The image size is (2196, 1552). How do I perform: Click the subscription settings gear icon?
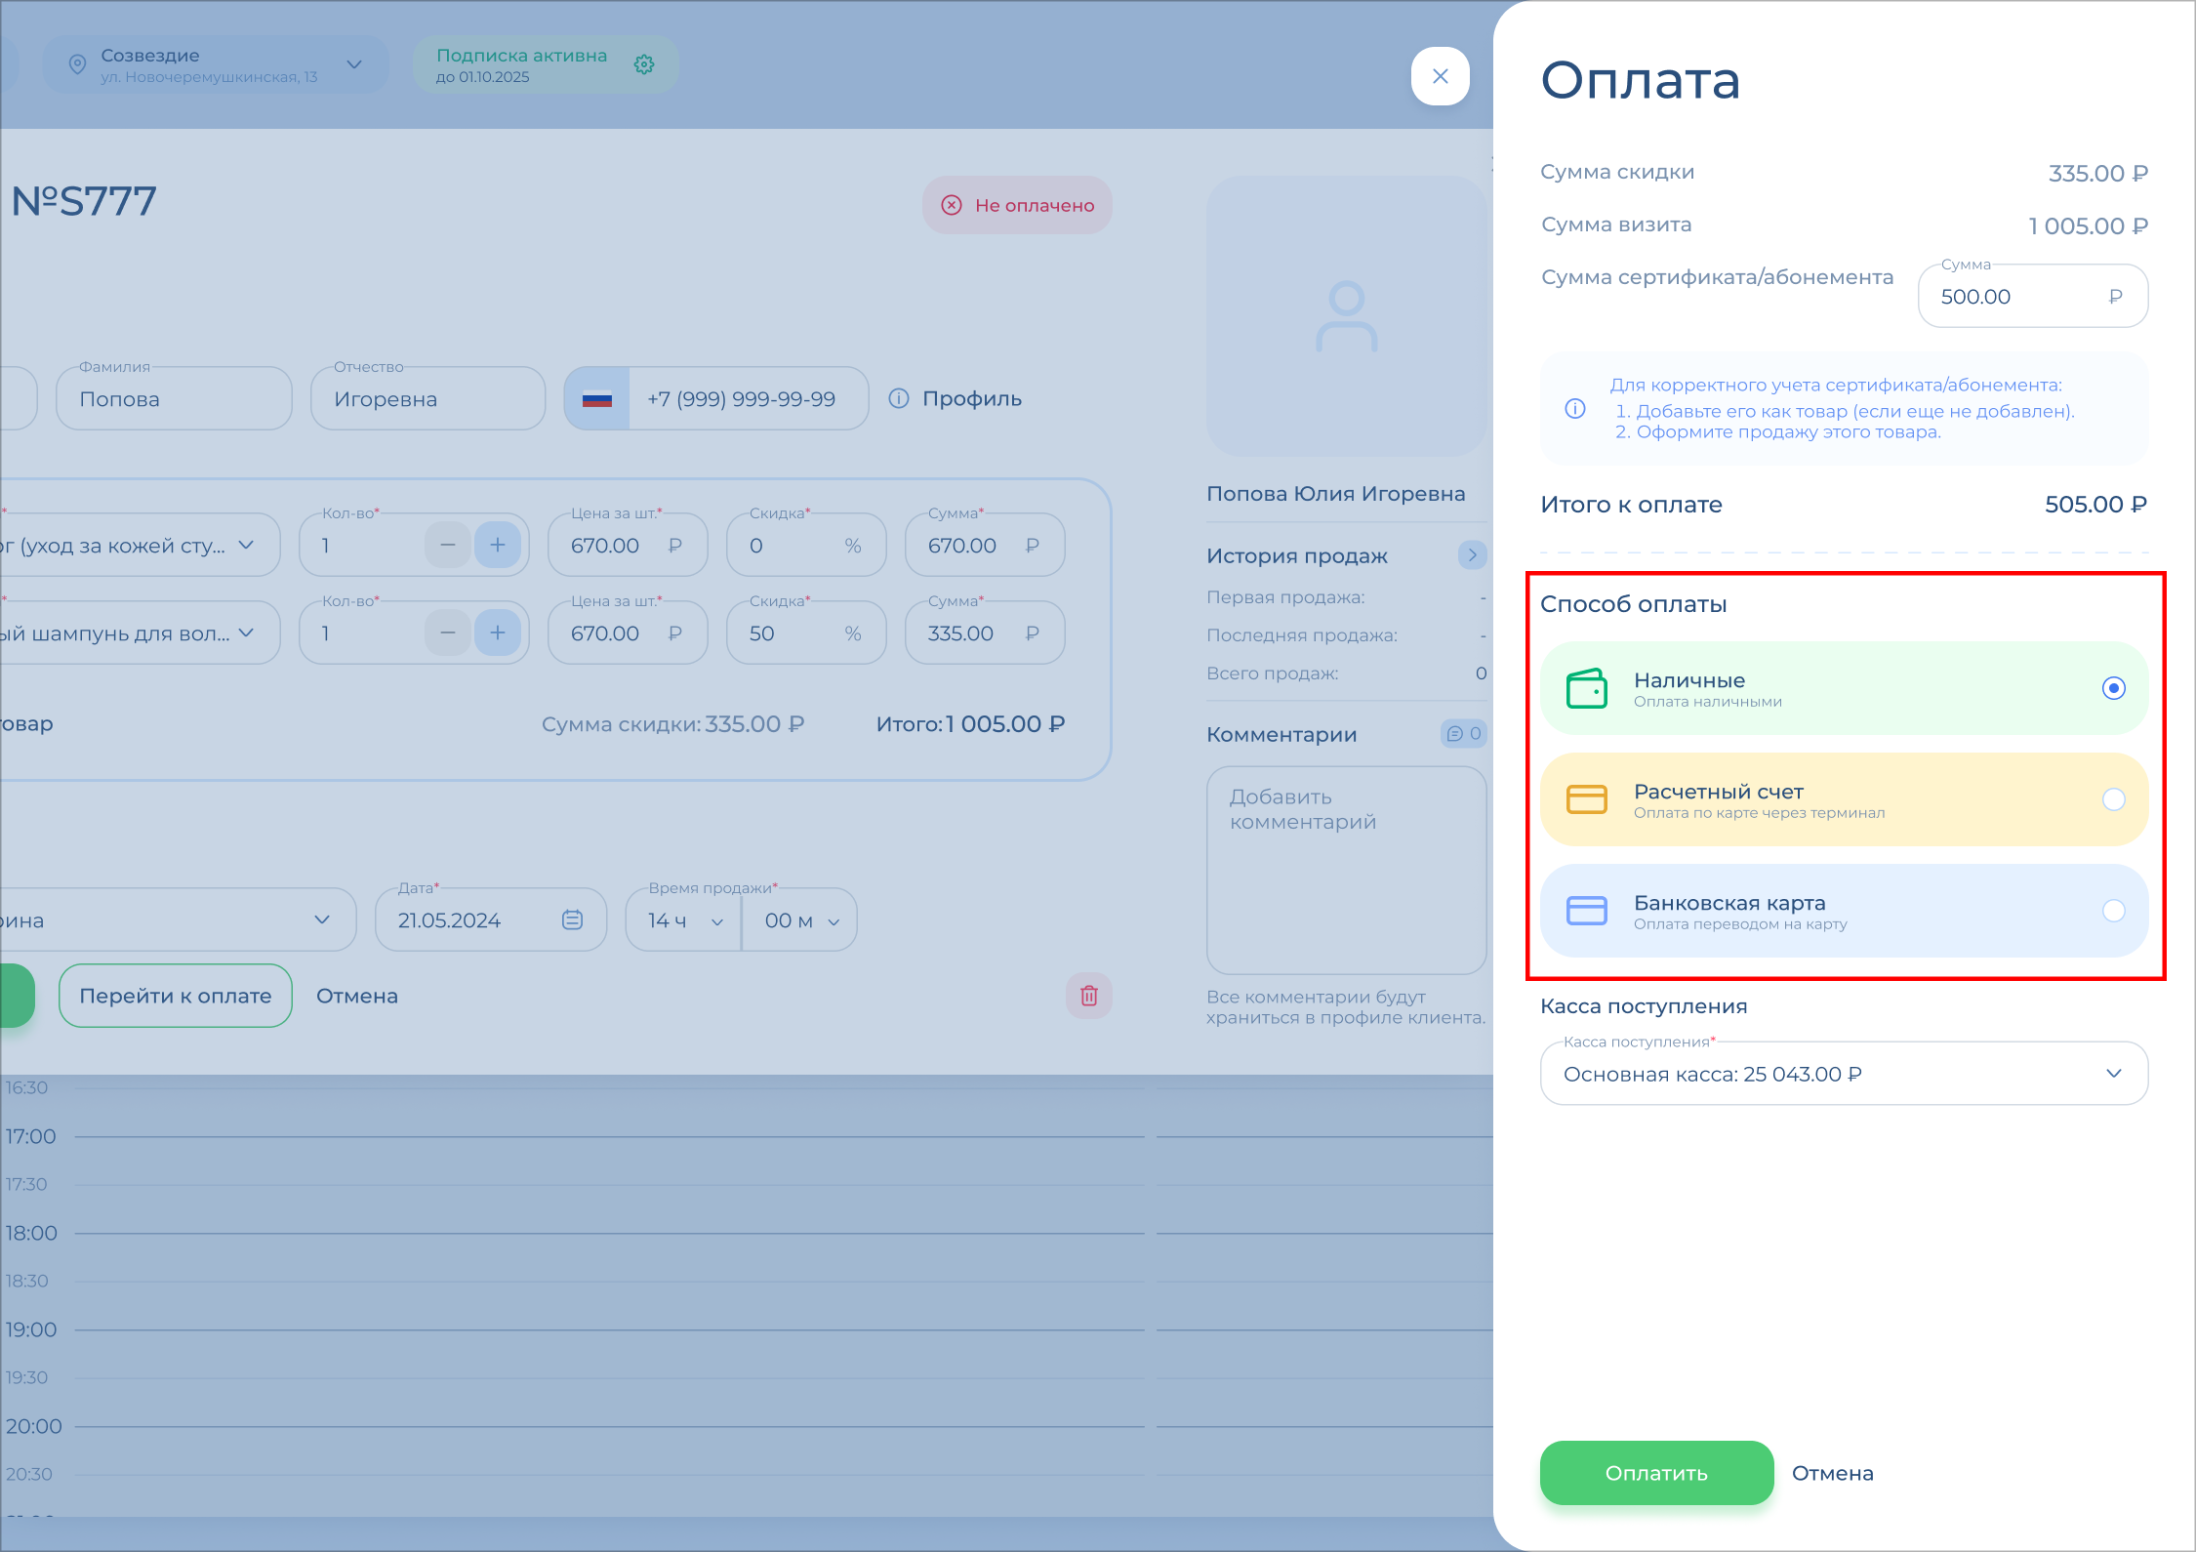click(x=644, y=65)
